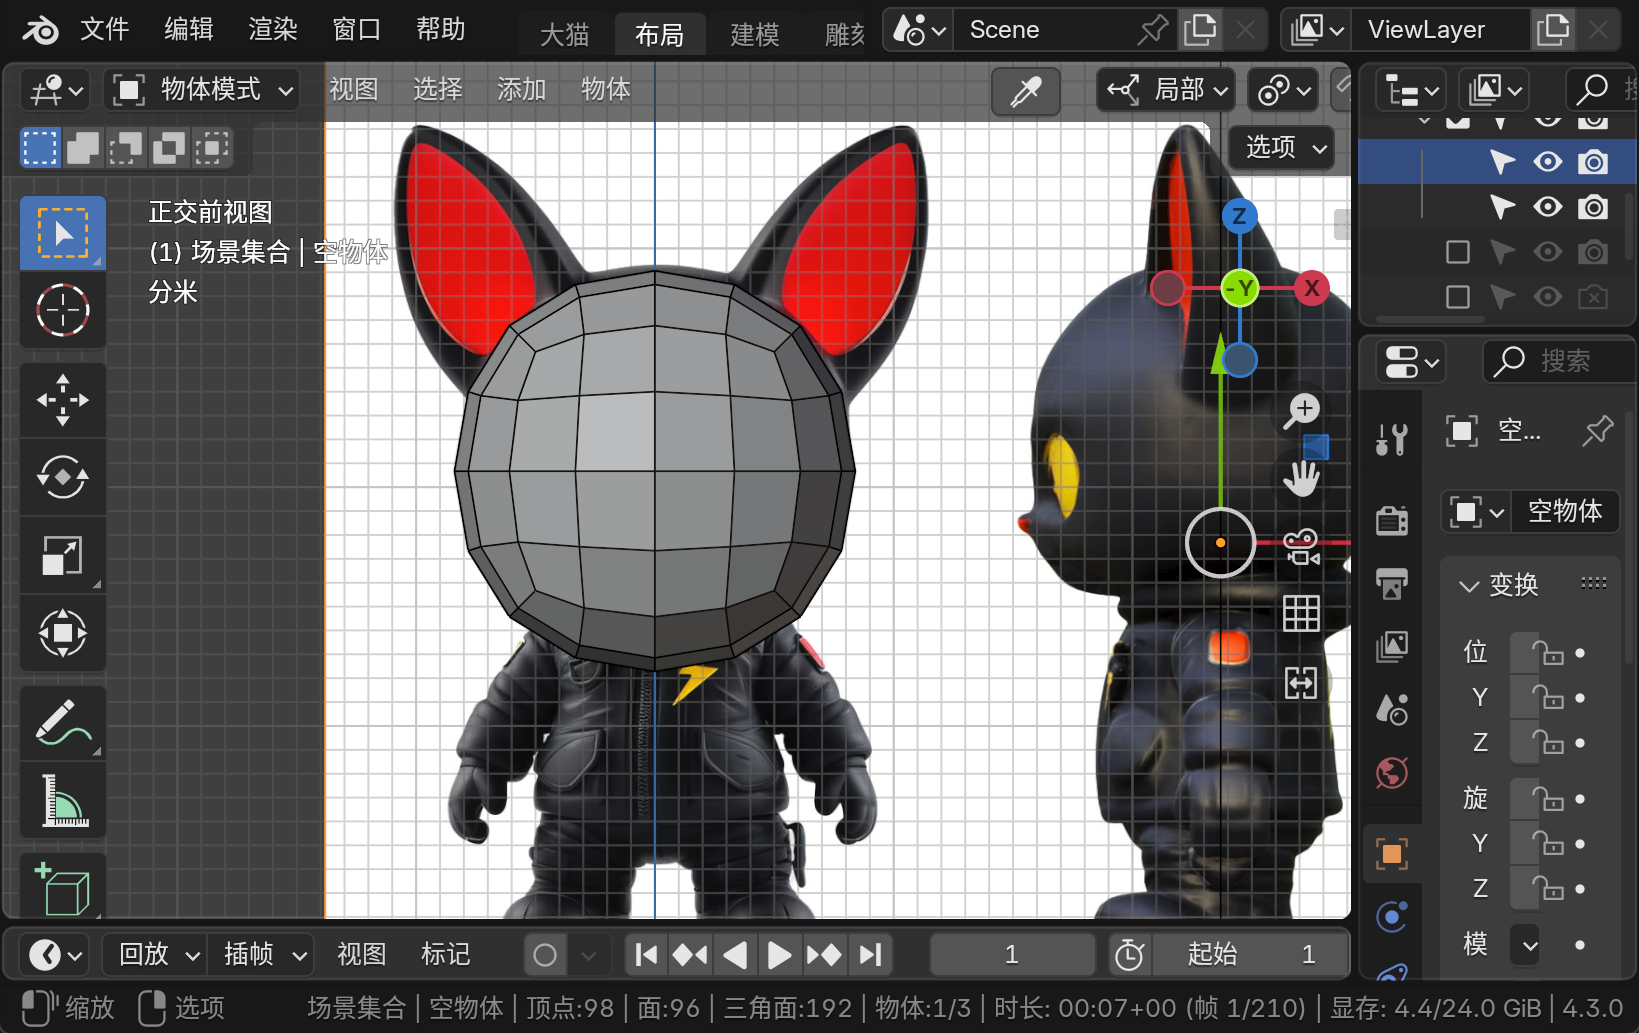Toggle camera view with the camera icon

coord(1302,547)
